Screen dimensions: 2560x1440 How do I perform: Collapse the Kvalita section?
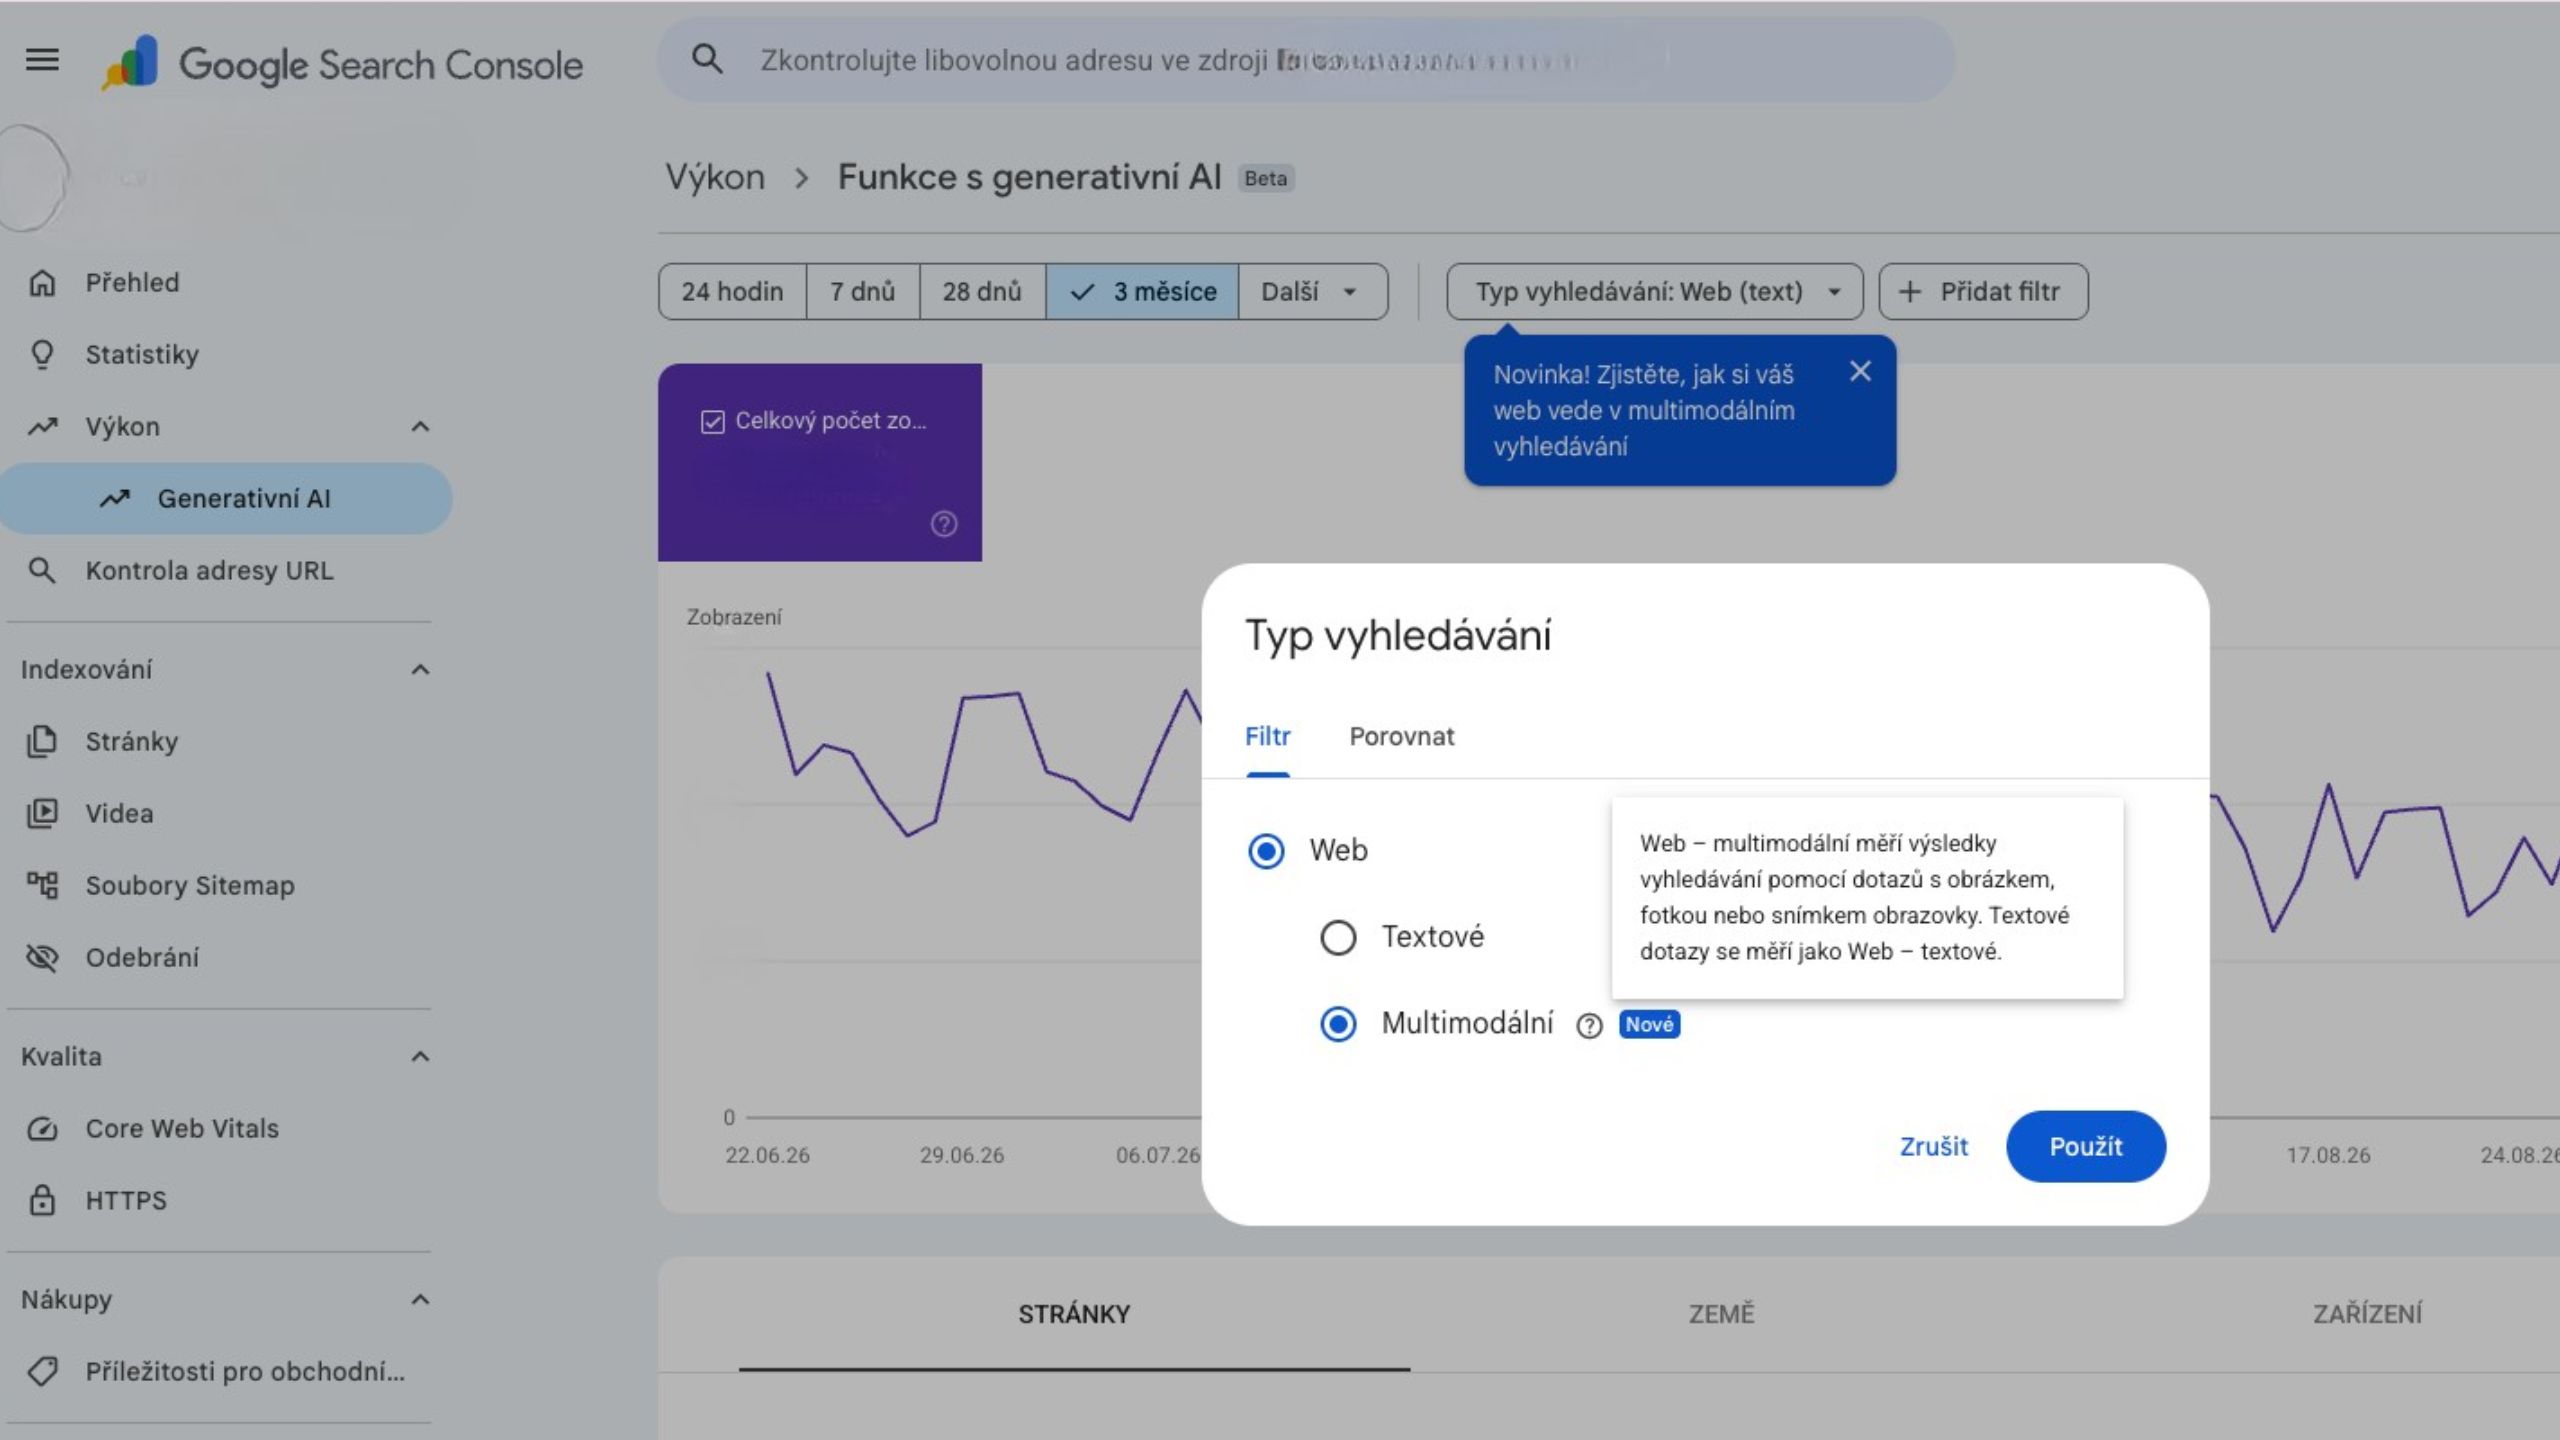tap(420, 1057)
